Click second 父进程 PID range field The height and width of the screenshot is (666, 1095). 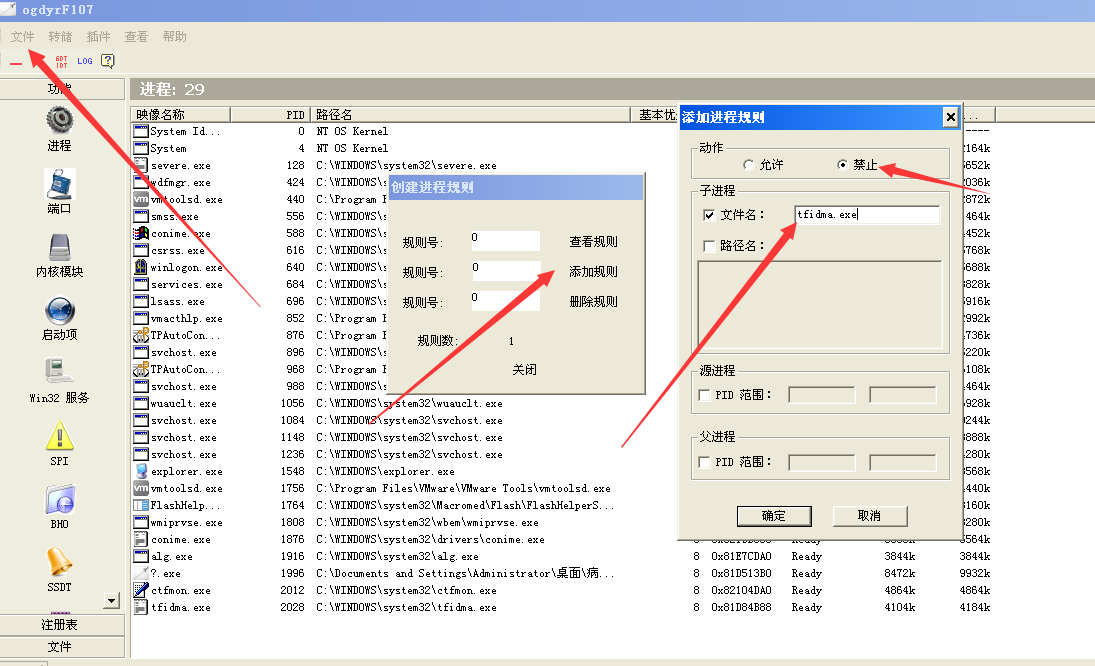(x=902, y=462)
